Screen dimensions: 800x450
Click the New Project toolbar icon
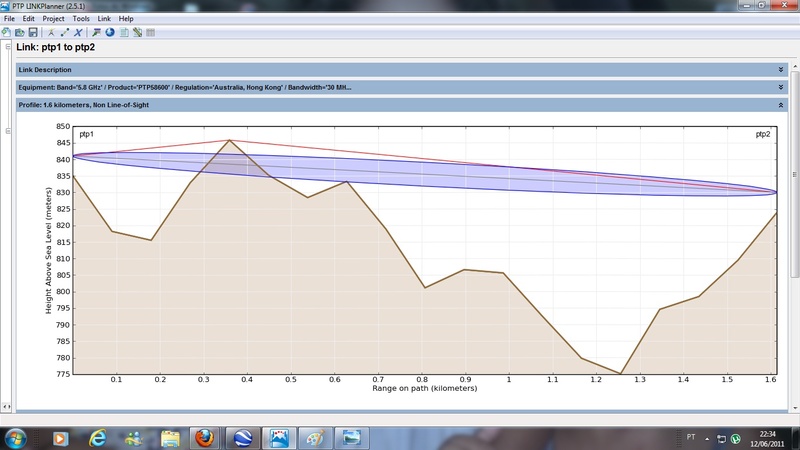pyautogui.click(x=6, y=32)
